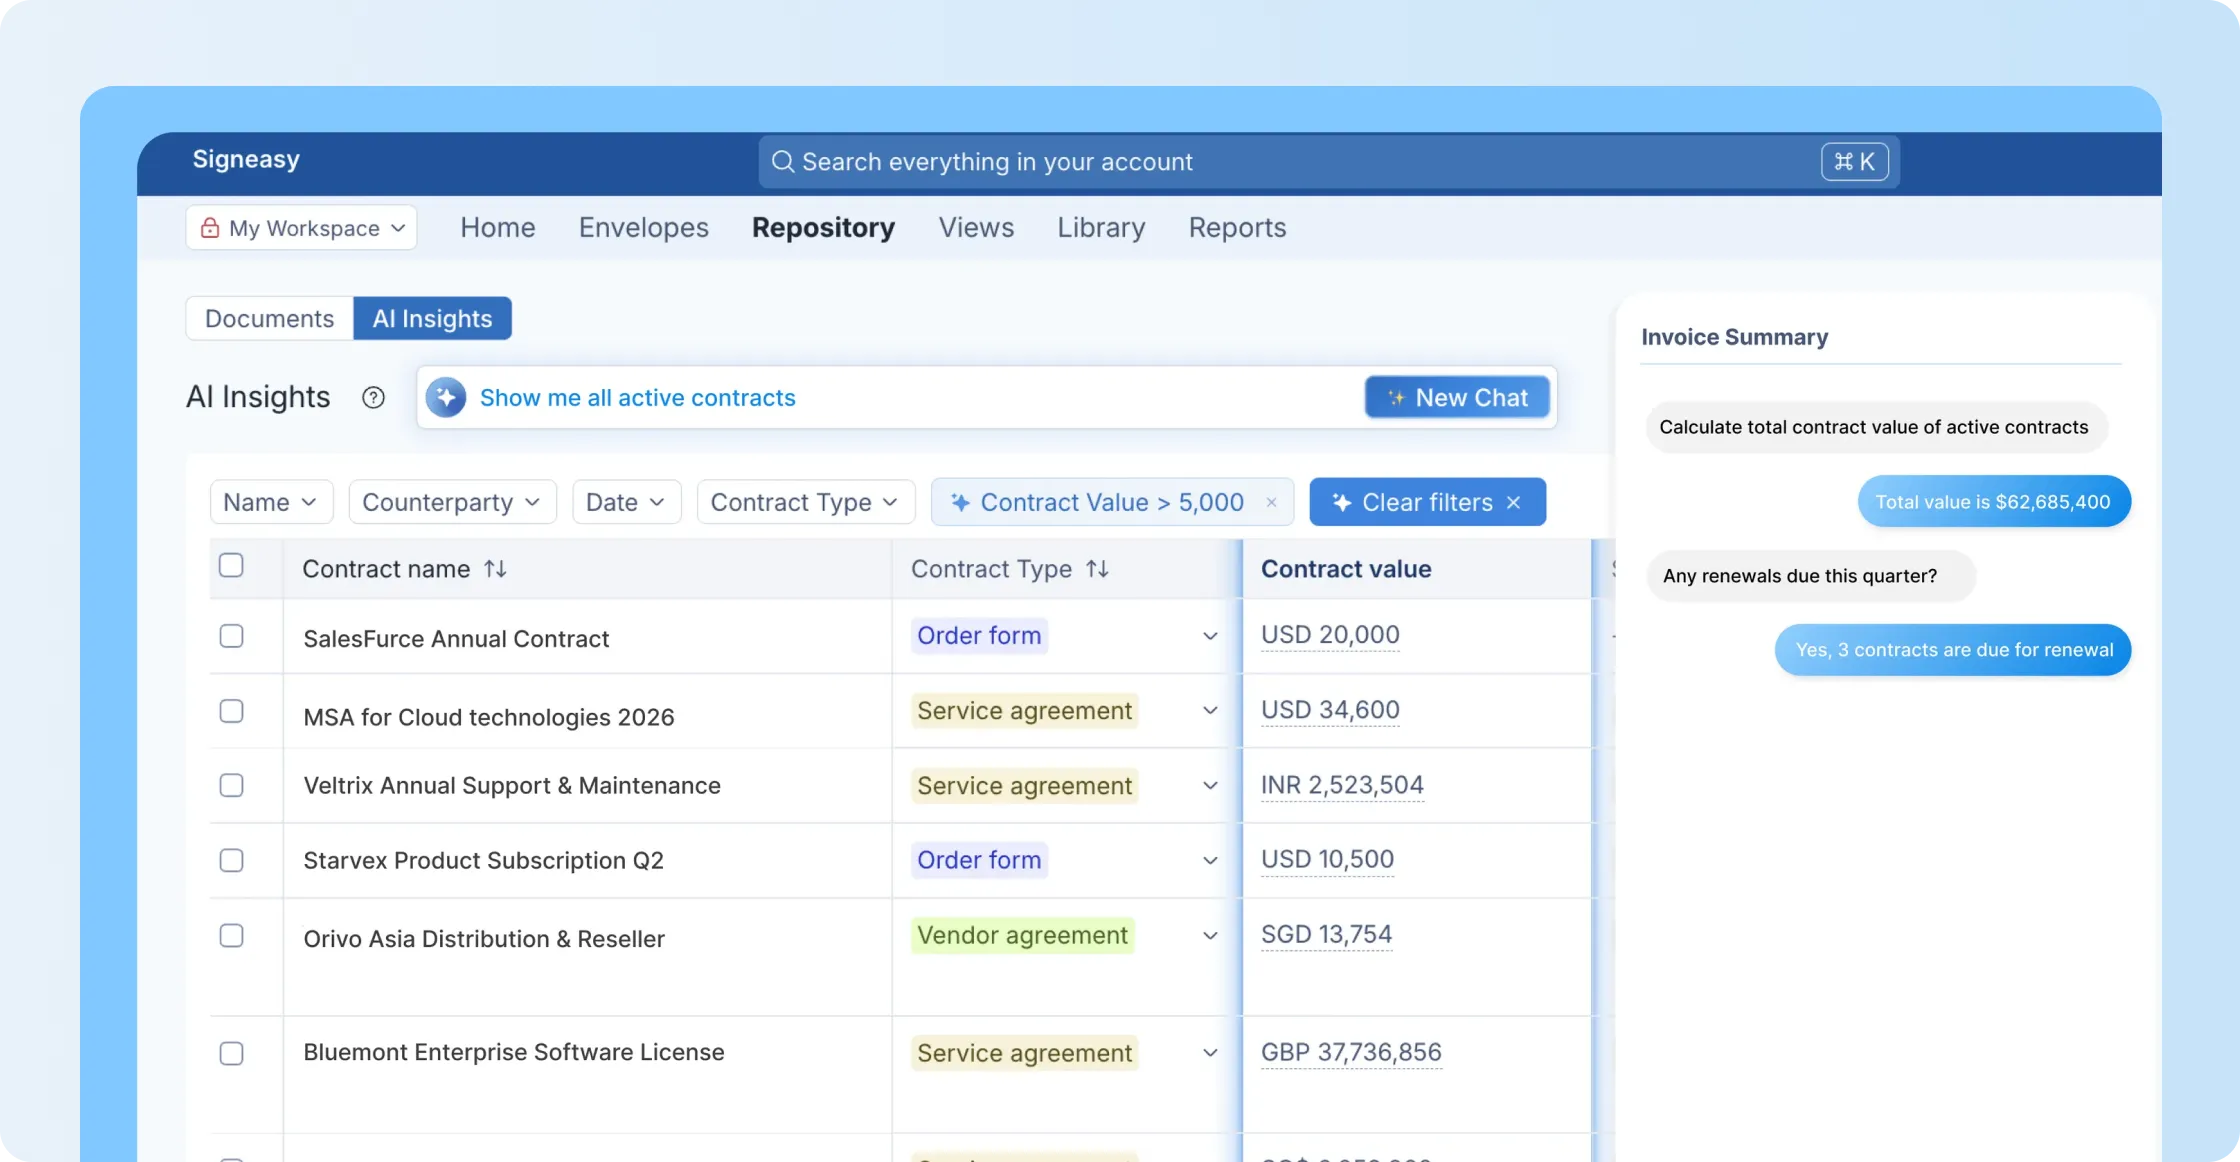Switch to the Views tab
This screenshot has height=1162, width=2240.
click(976, 228)
